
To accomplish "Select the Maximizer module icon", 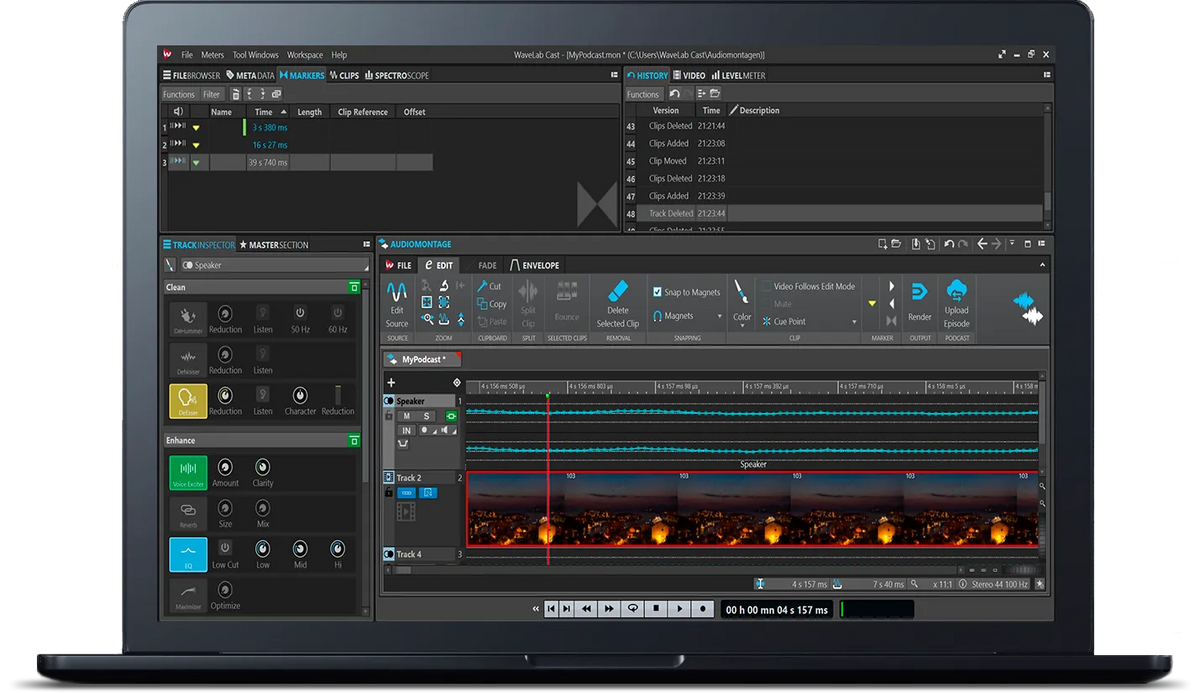I will (188, 595).
